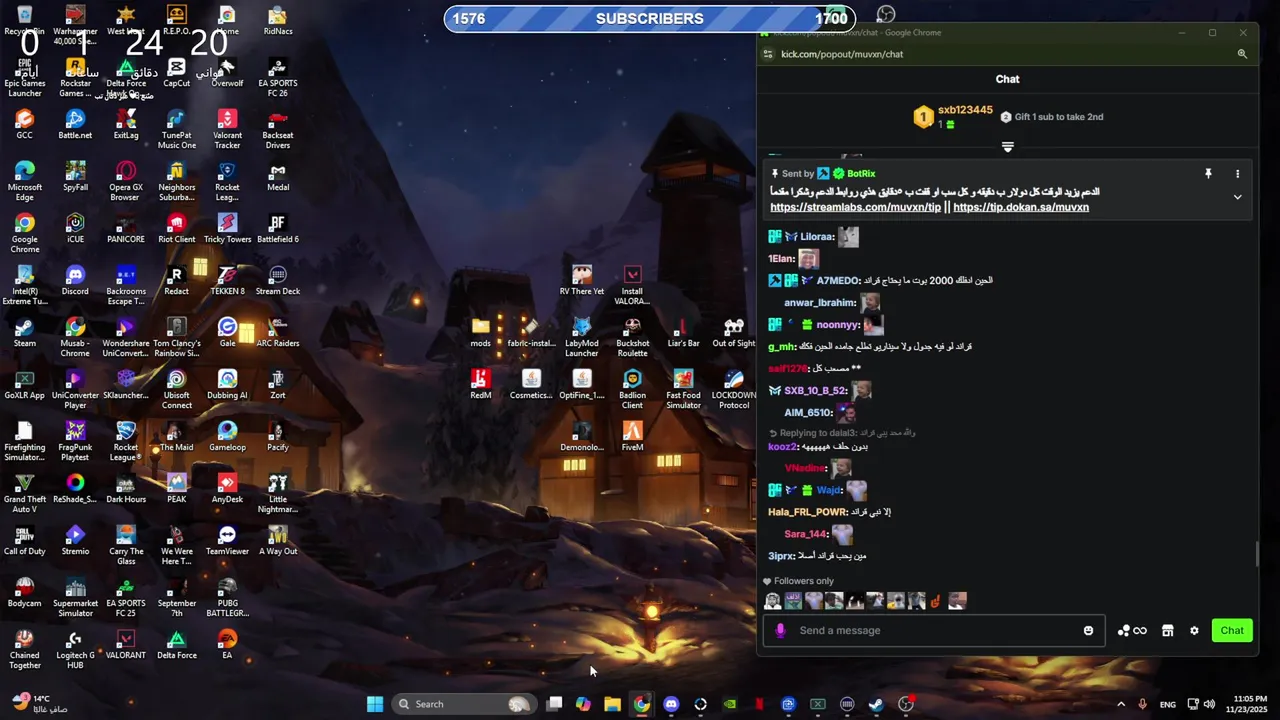Launch the Ubisoft Connect shortcut

tap(177, 389)
